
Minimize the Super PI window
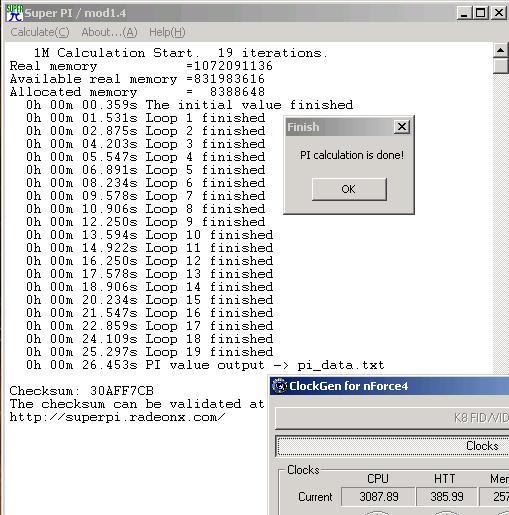464,13
